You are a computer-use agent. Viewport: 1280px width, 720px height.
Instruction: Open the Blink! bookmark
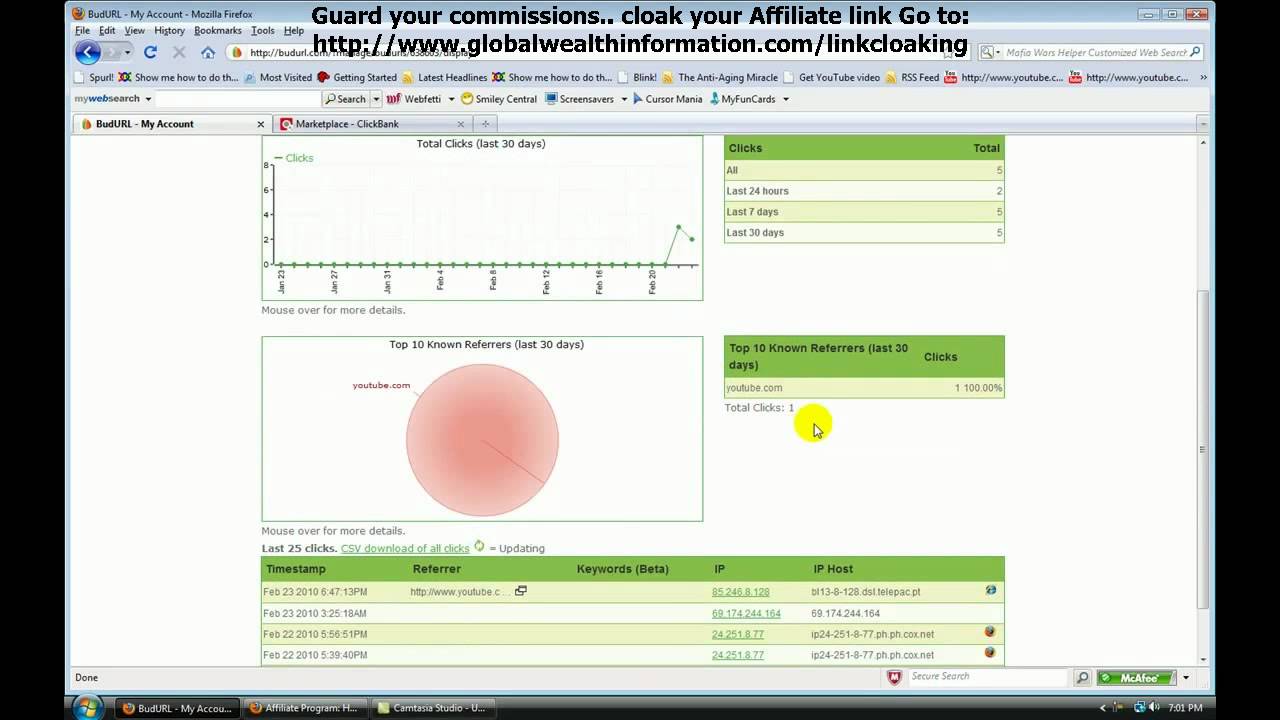point(637,77)
